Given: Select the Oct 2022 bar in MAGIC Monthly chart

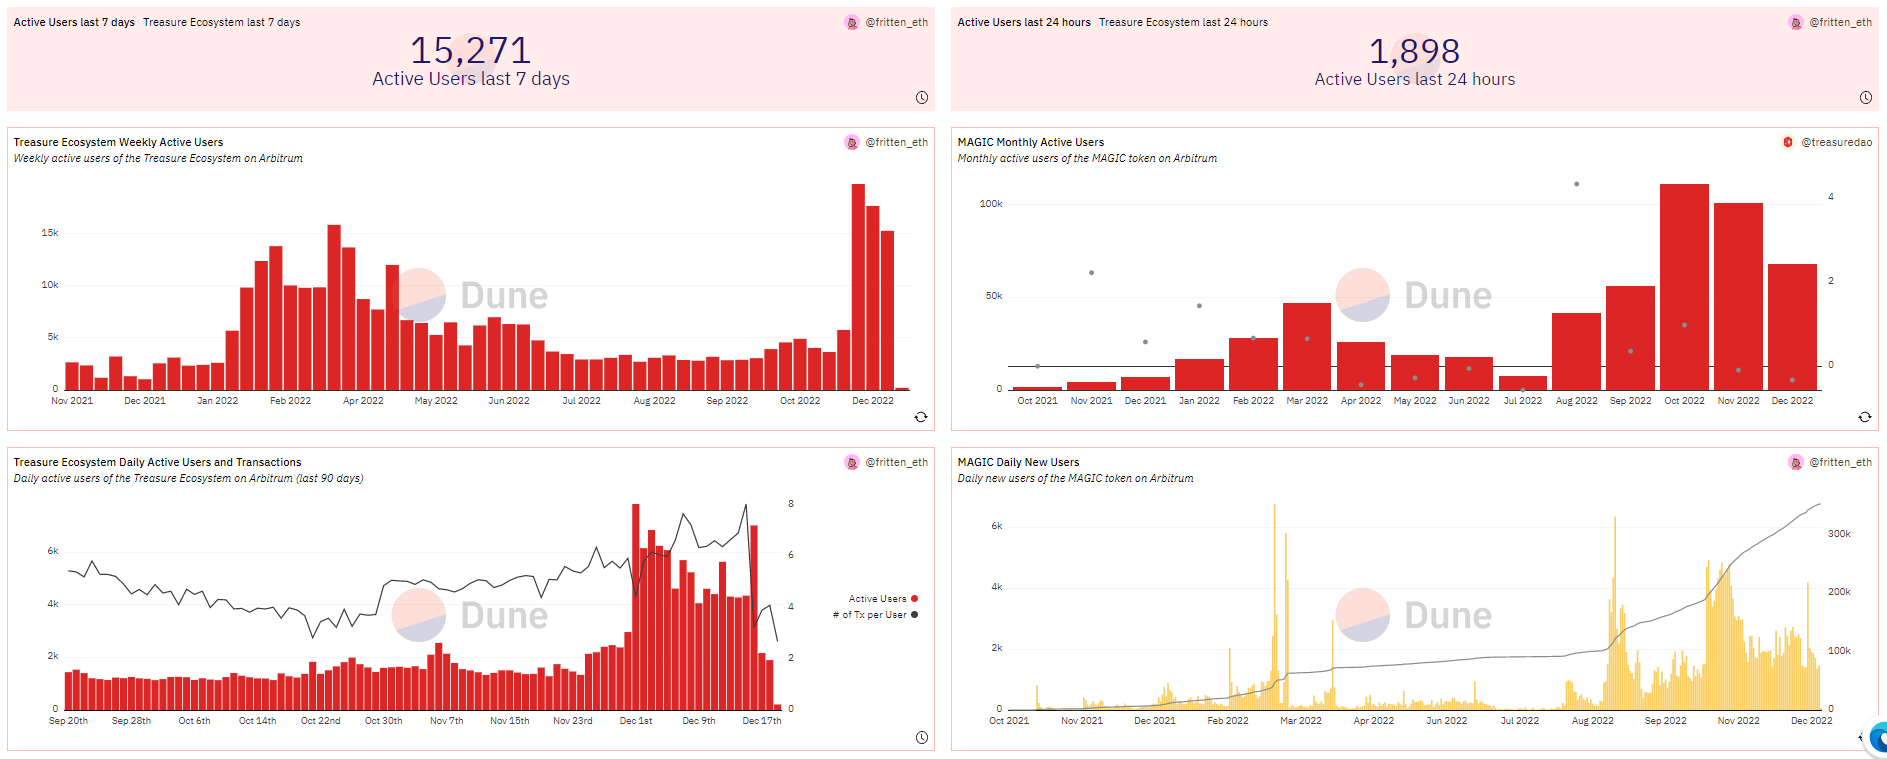Looking at the screenshot, I should coord(1684,287).
